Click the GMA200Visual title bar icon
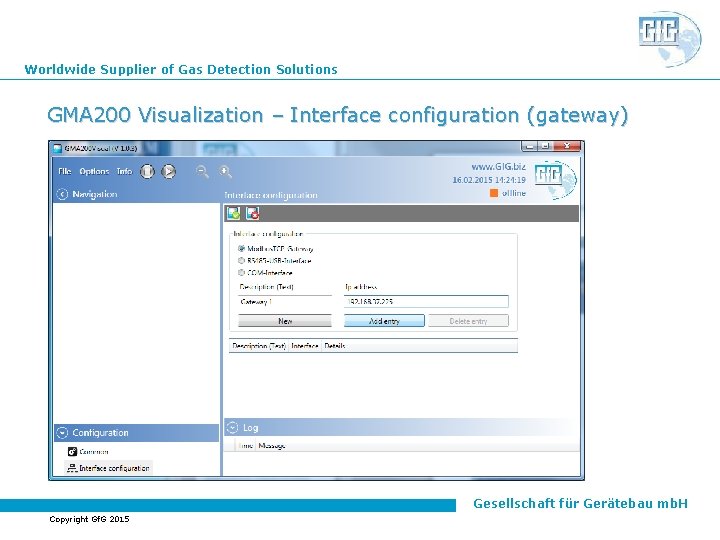This screenshot has height=540, width=720. (57, 148)
